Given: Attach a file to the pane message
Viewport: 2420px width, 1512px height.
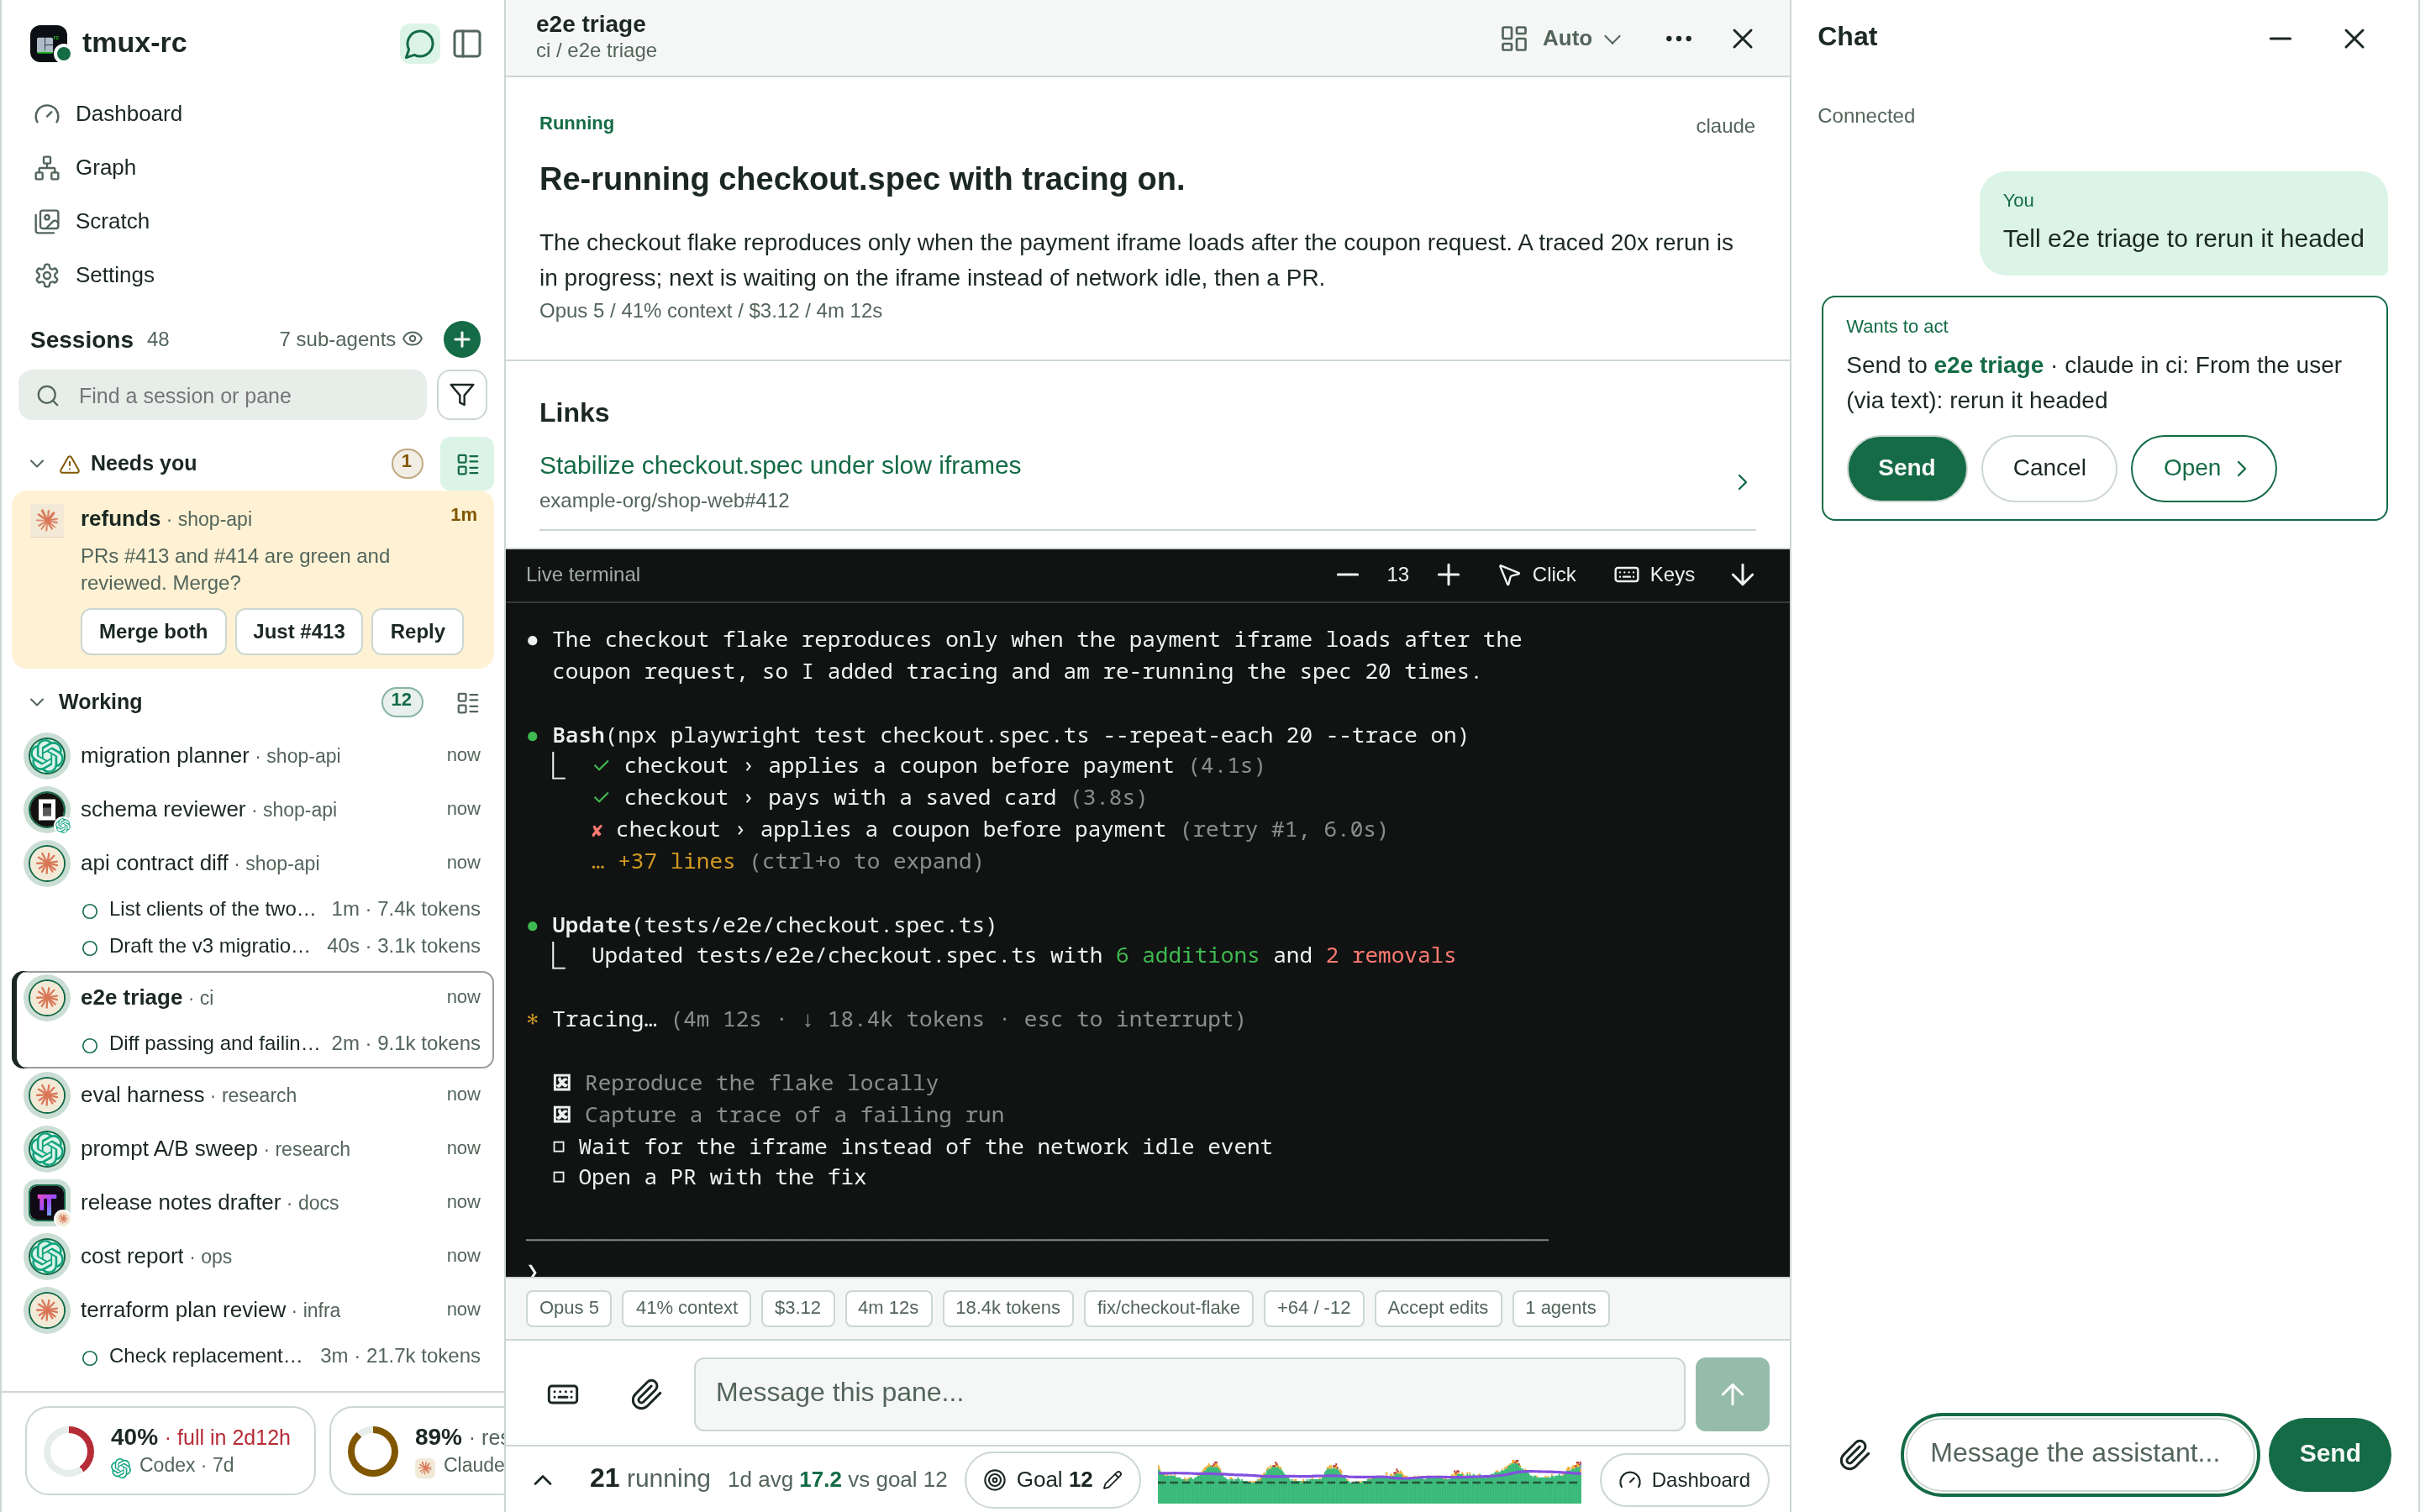Looking at the screenshot, I should tap(647, 1394).
